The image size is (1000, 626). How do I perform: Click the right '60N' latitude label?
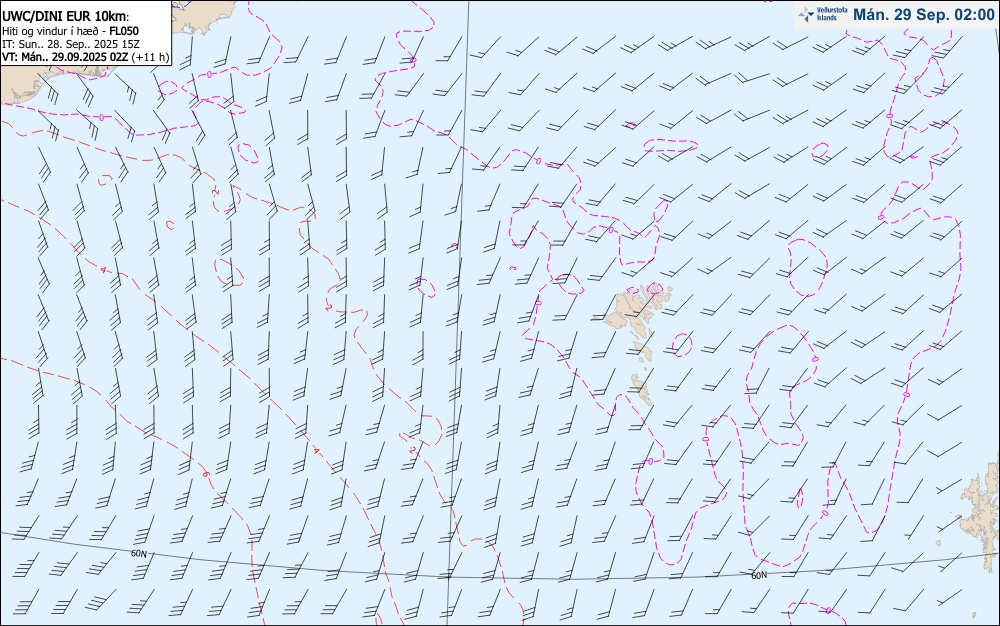click(759, 576)
